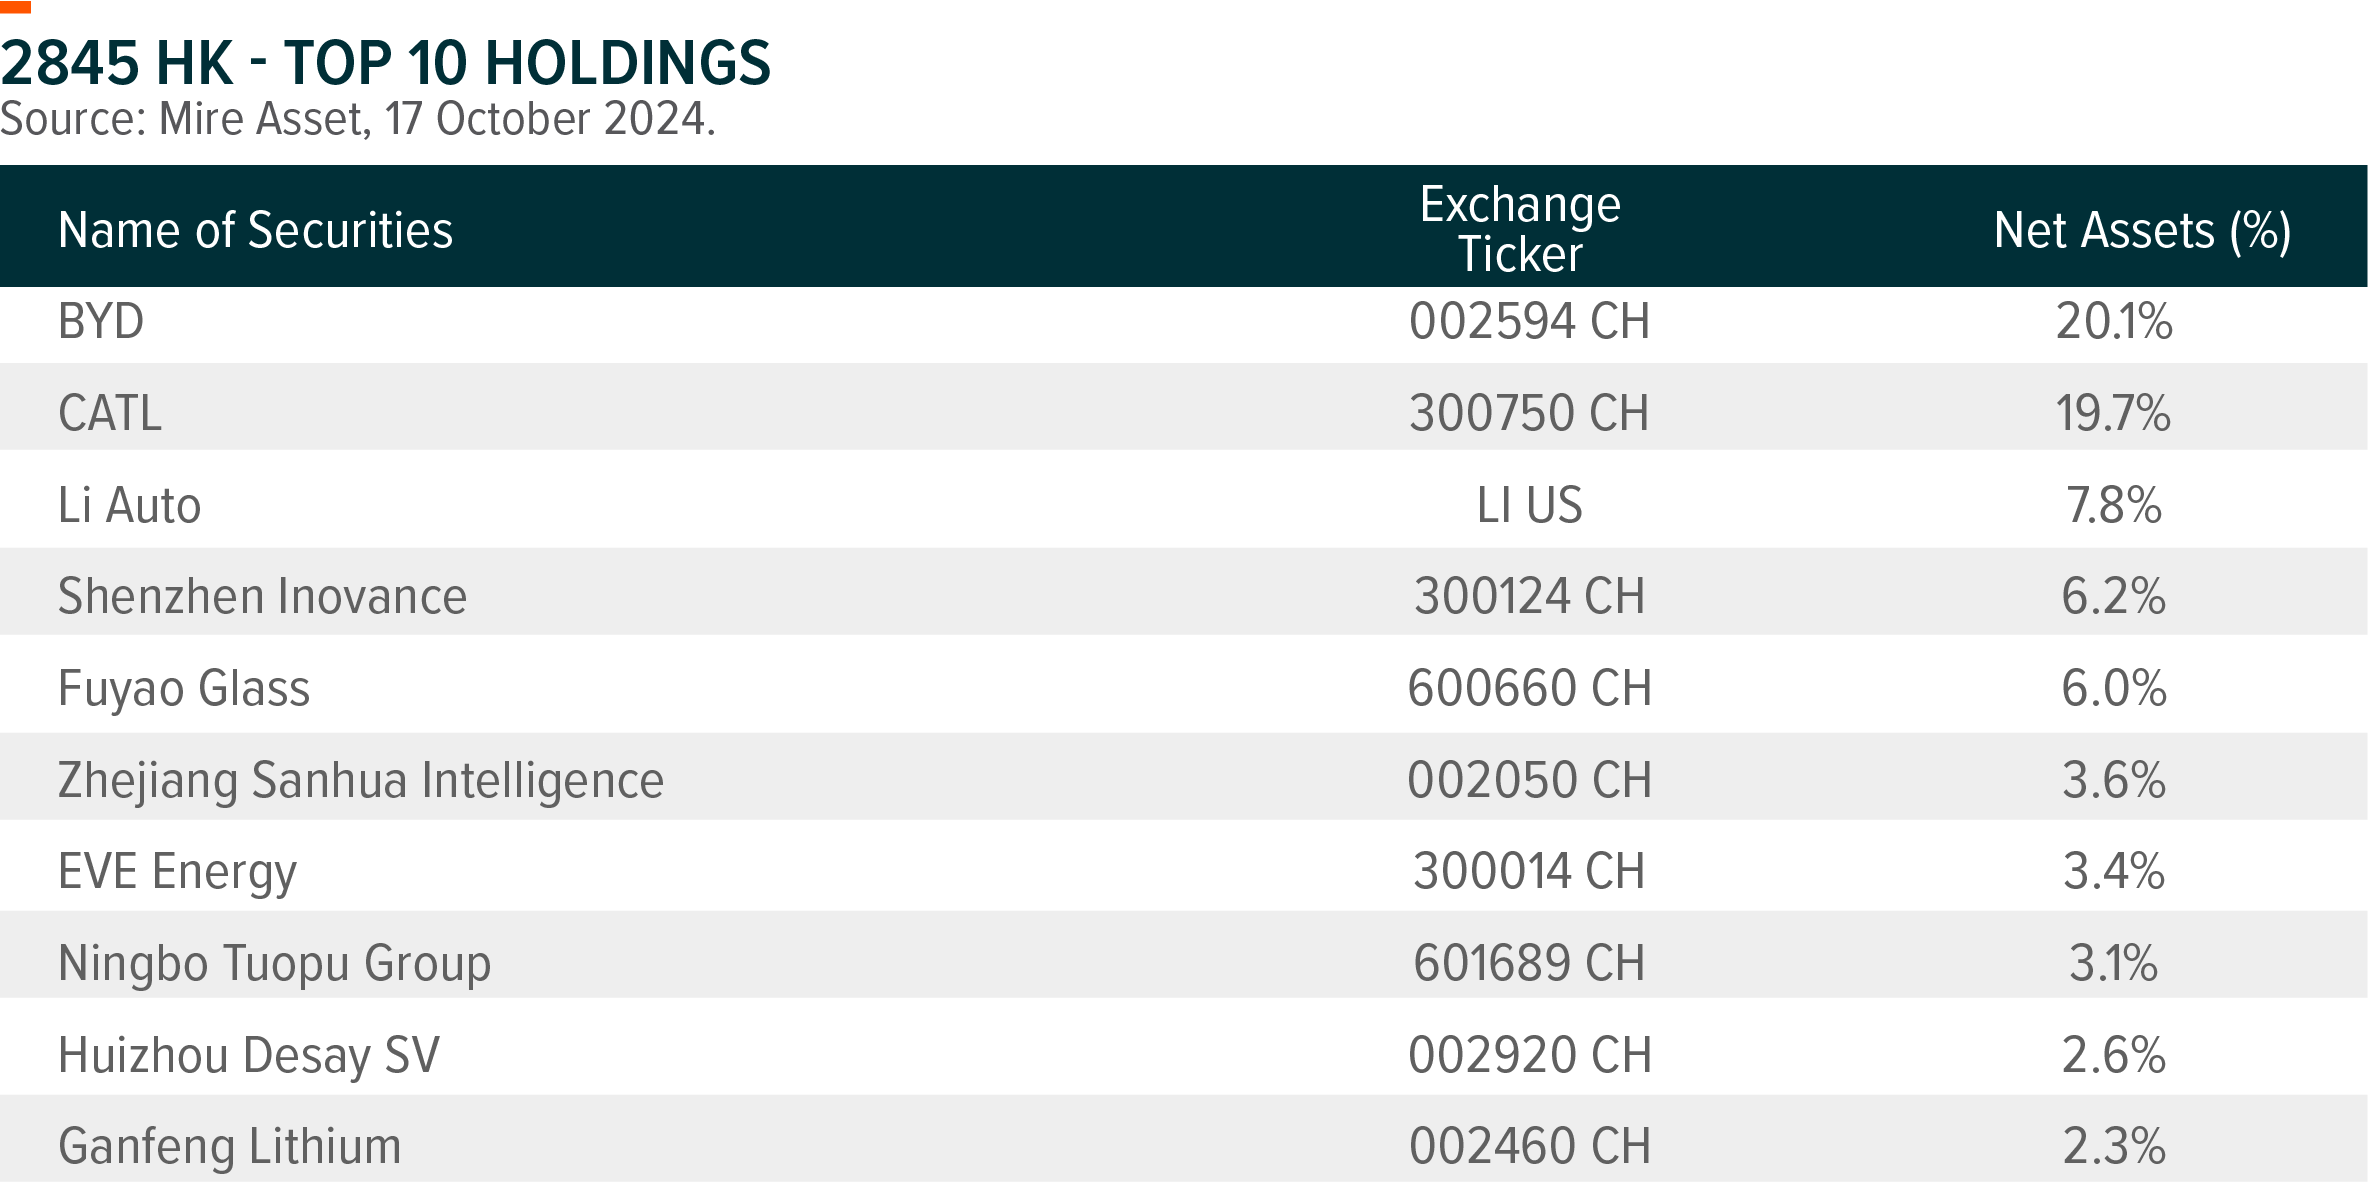The height and width of the screenshot is (1182, 2368).
Task: Click the 'Exchange Ticker' column header
Action: coord(1520,229)
